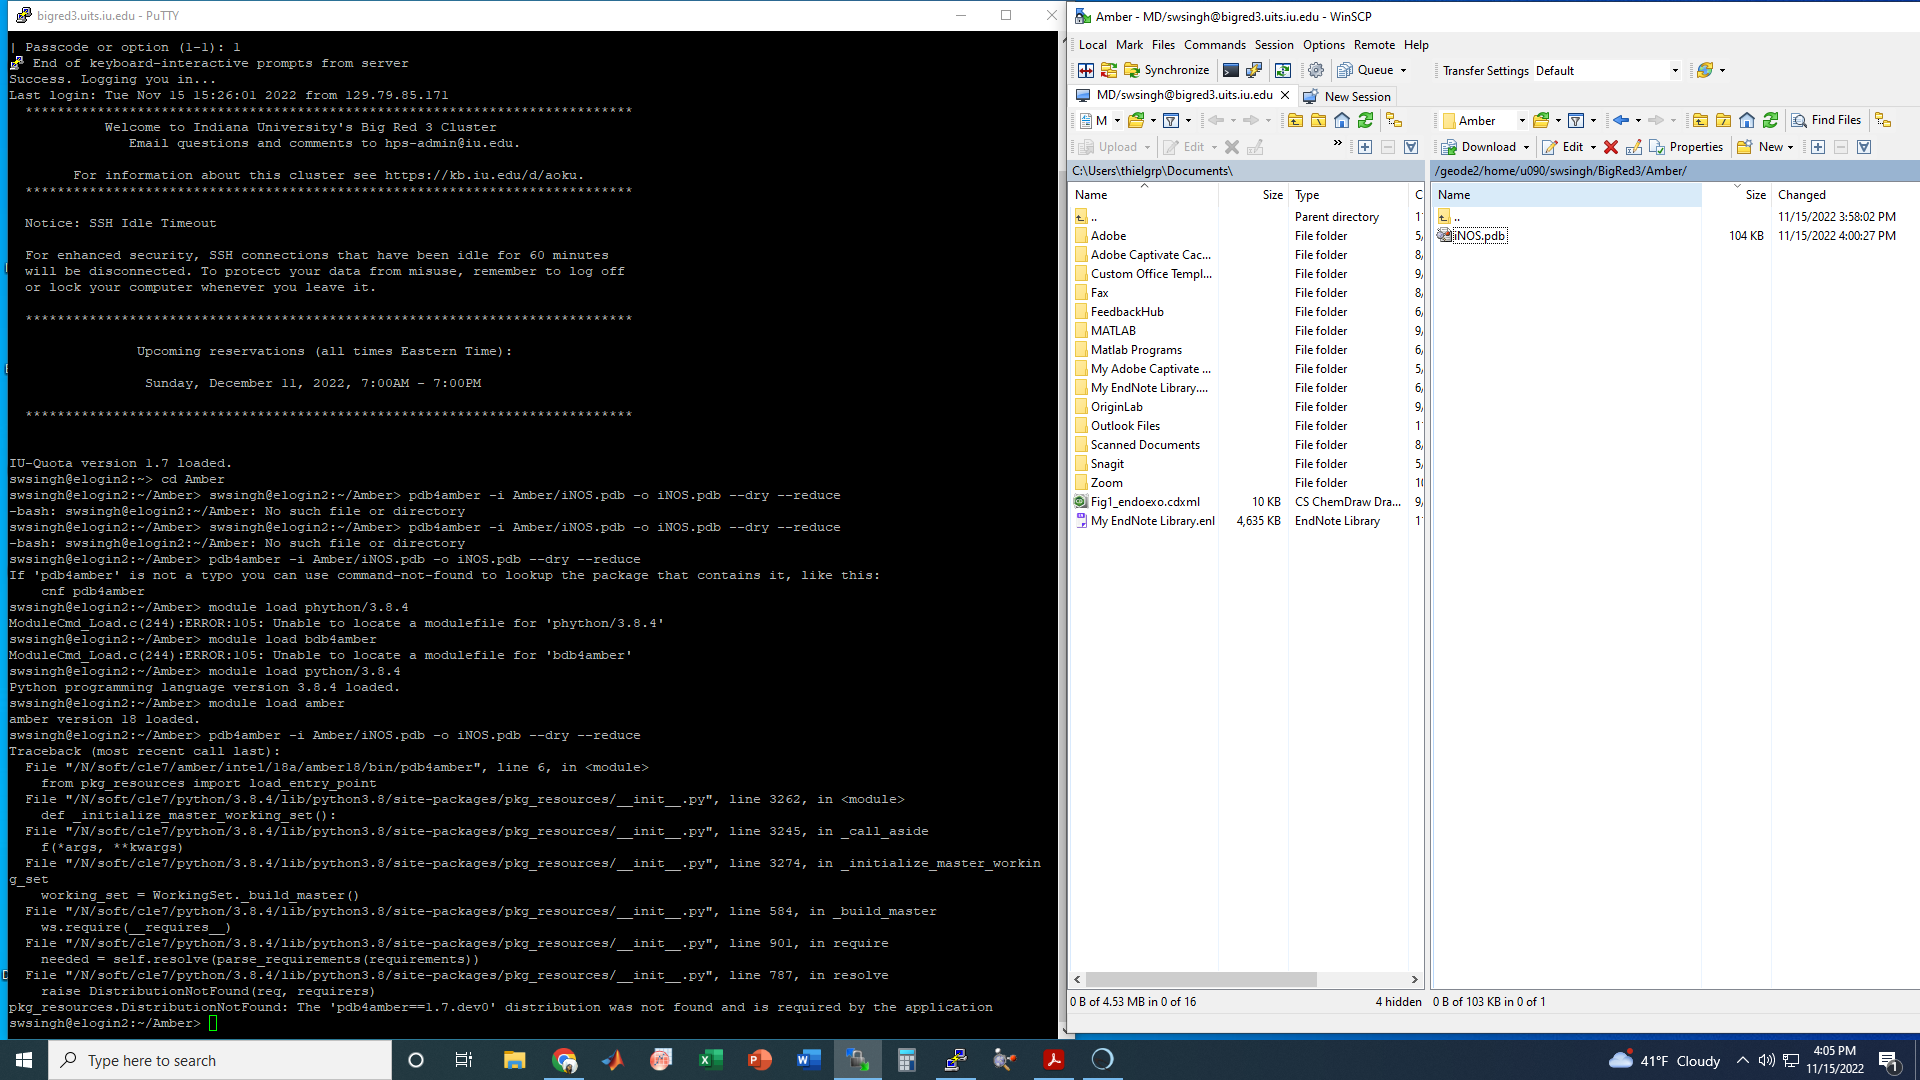Open terminal console icon in WinSCP toolbar
Viewport: 1920px width, 1080px height.
(1231, 70)
